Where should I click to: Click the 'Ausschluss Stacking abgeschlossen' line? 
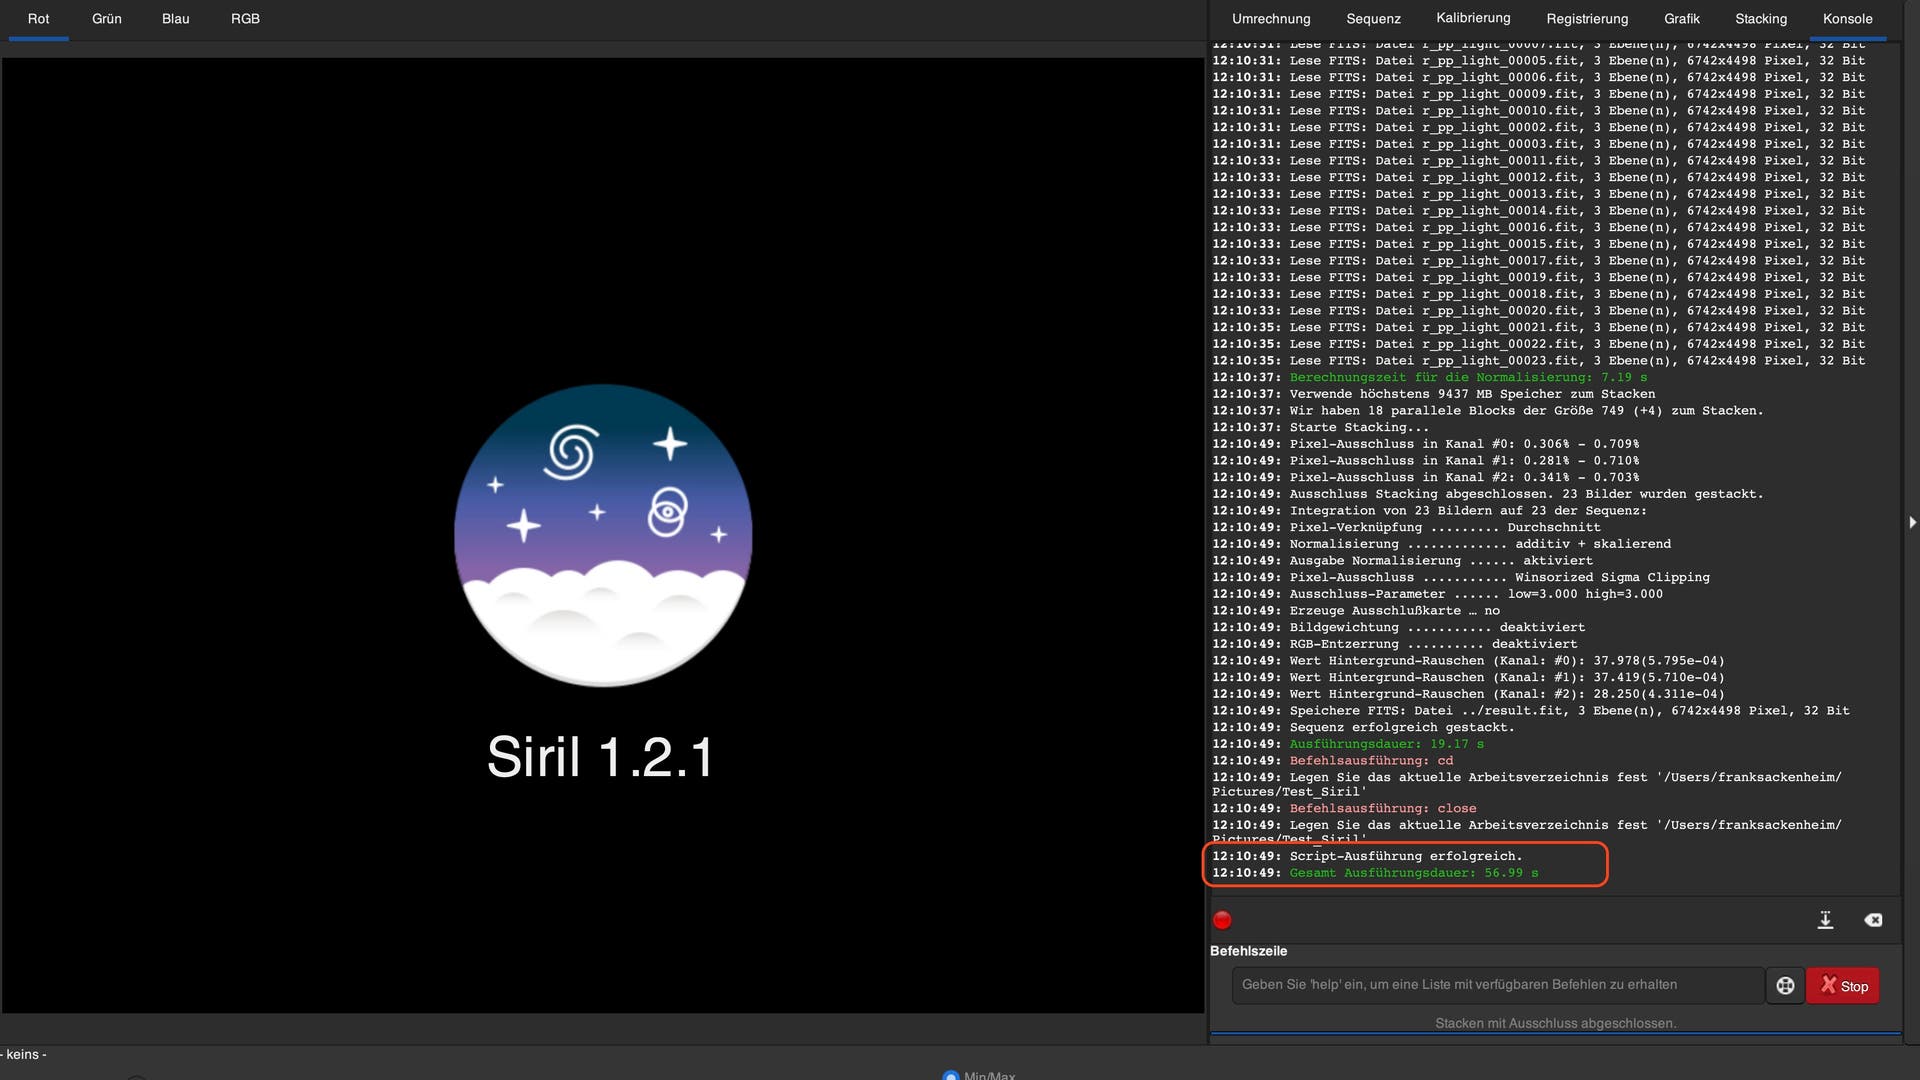tap(1487, 494)
